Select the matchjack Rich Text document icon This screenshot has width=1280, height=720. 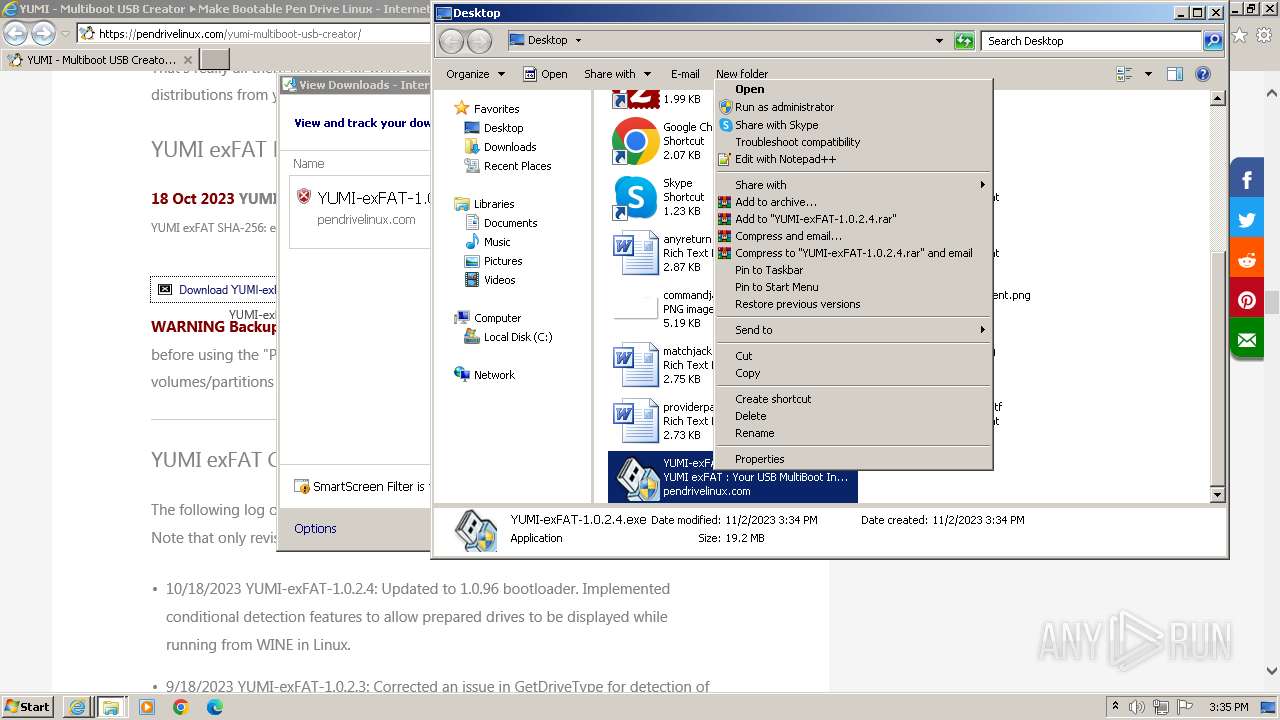pyautogui.click(x=635, y=365)
